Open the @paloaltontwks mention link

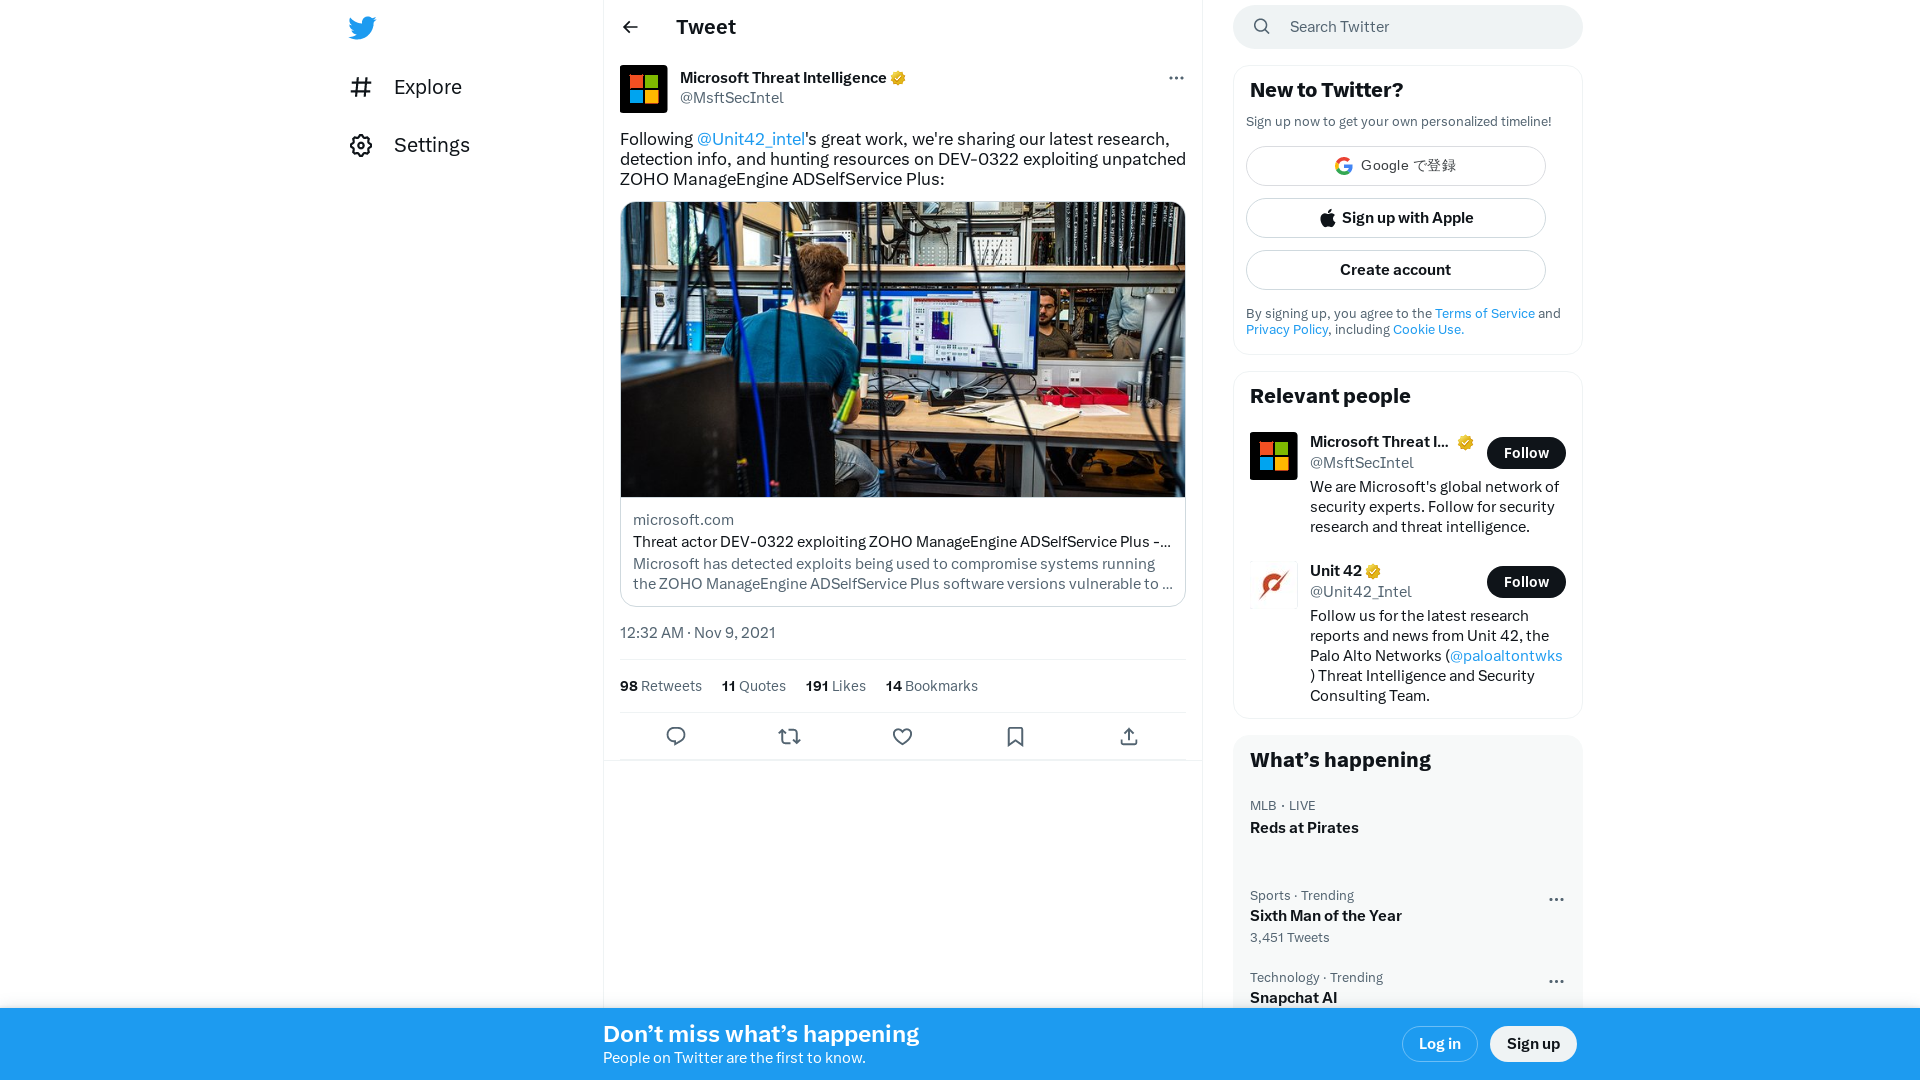(1506, 656)
